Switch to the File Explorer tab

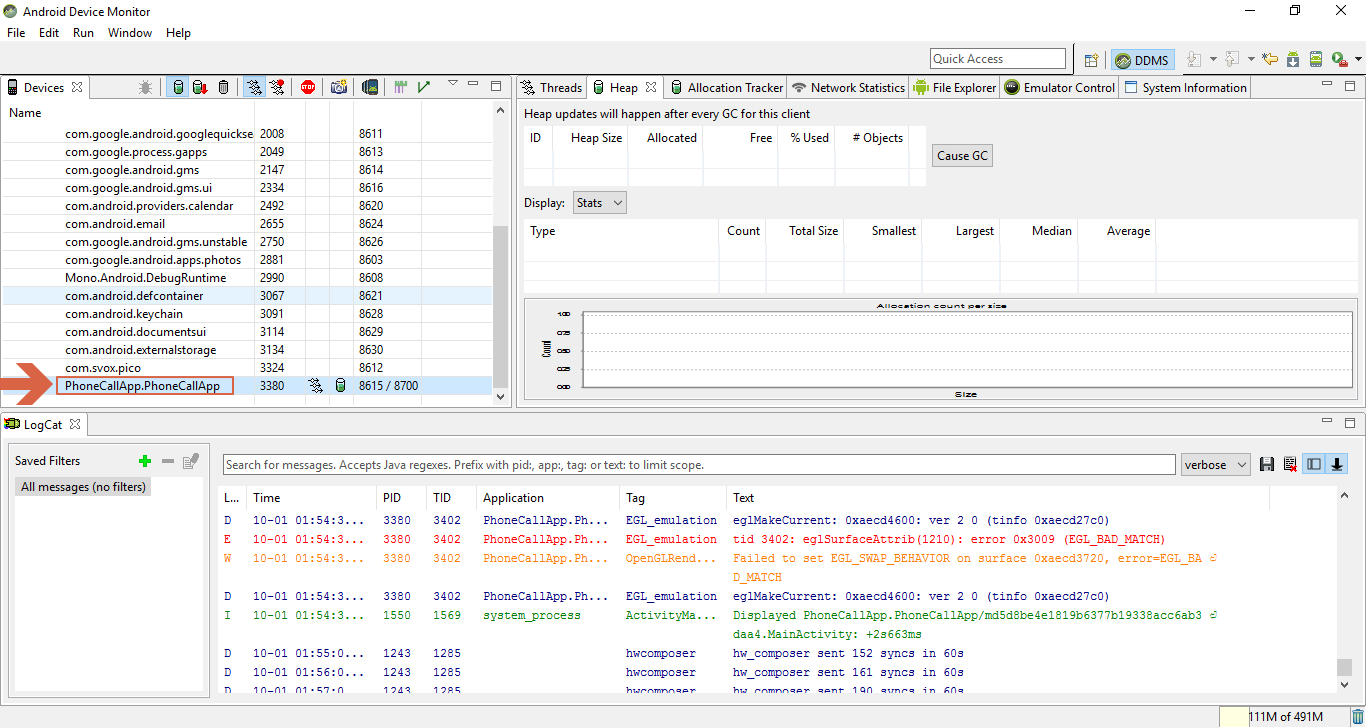click(955, 88)
